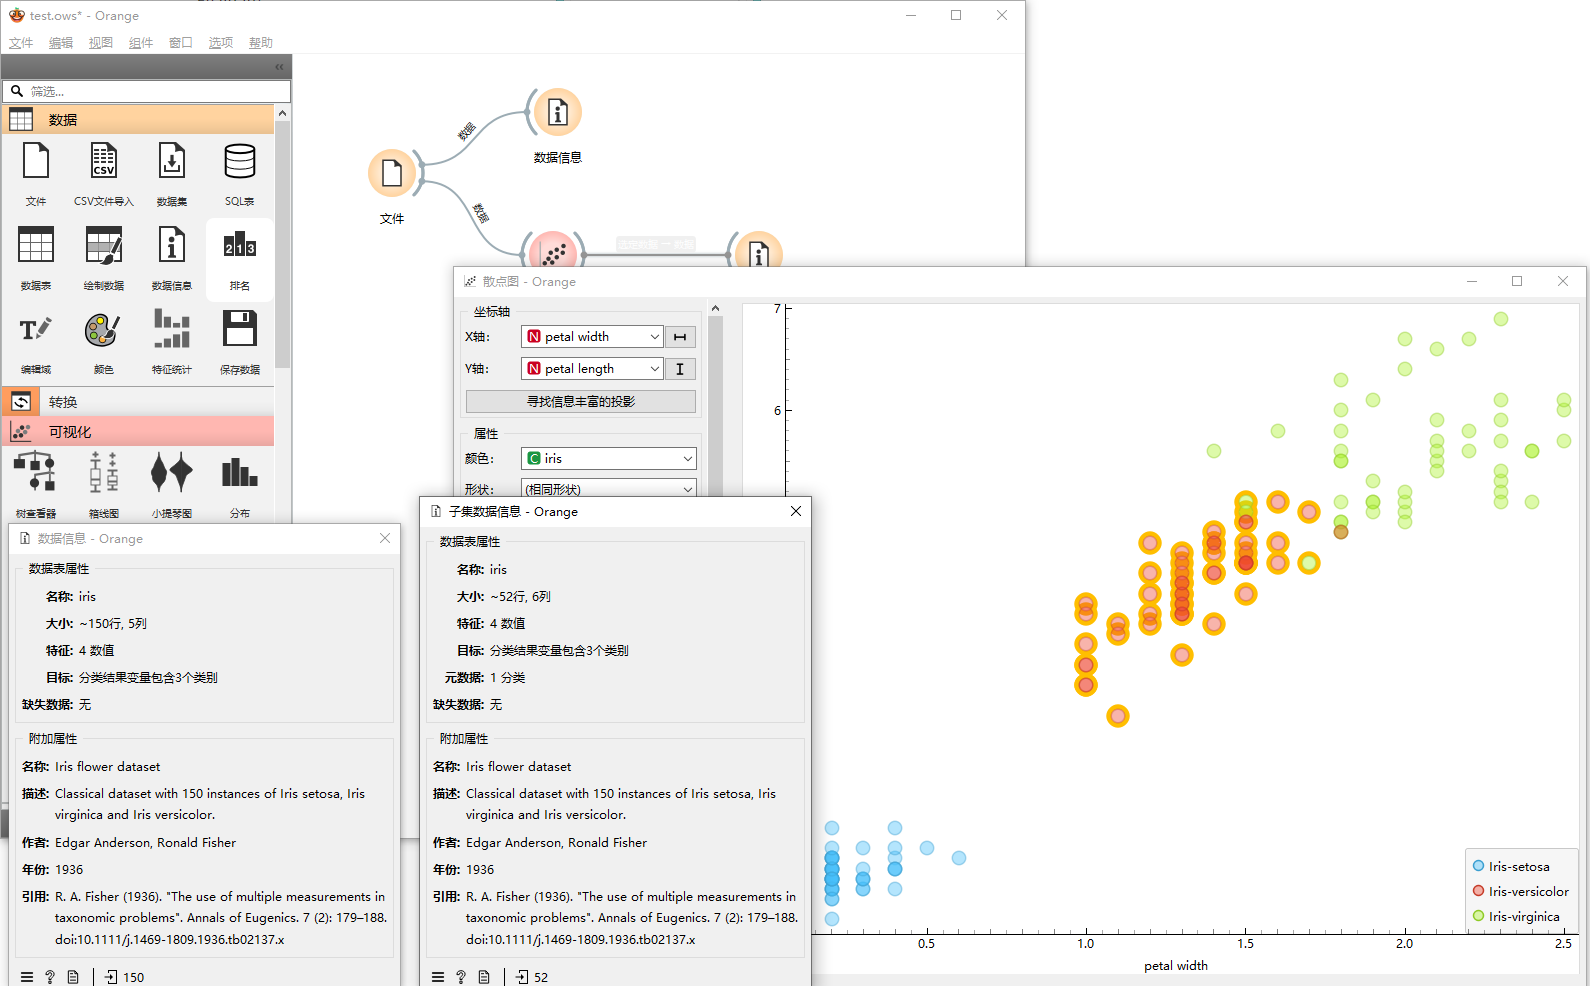Select the 文件 node on the canvas
Viewport: 1590px width, 986px height.
392,174
